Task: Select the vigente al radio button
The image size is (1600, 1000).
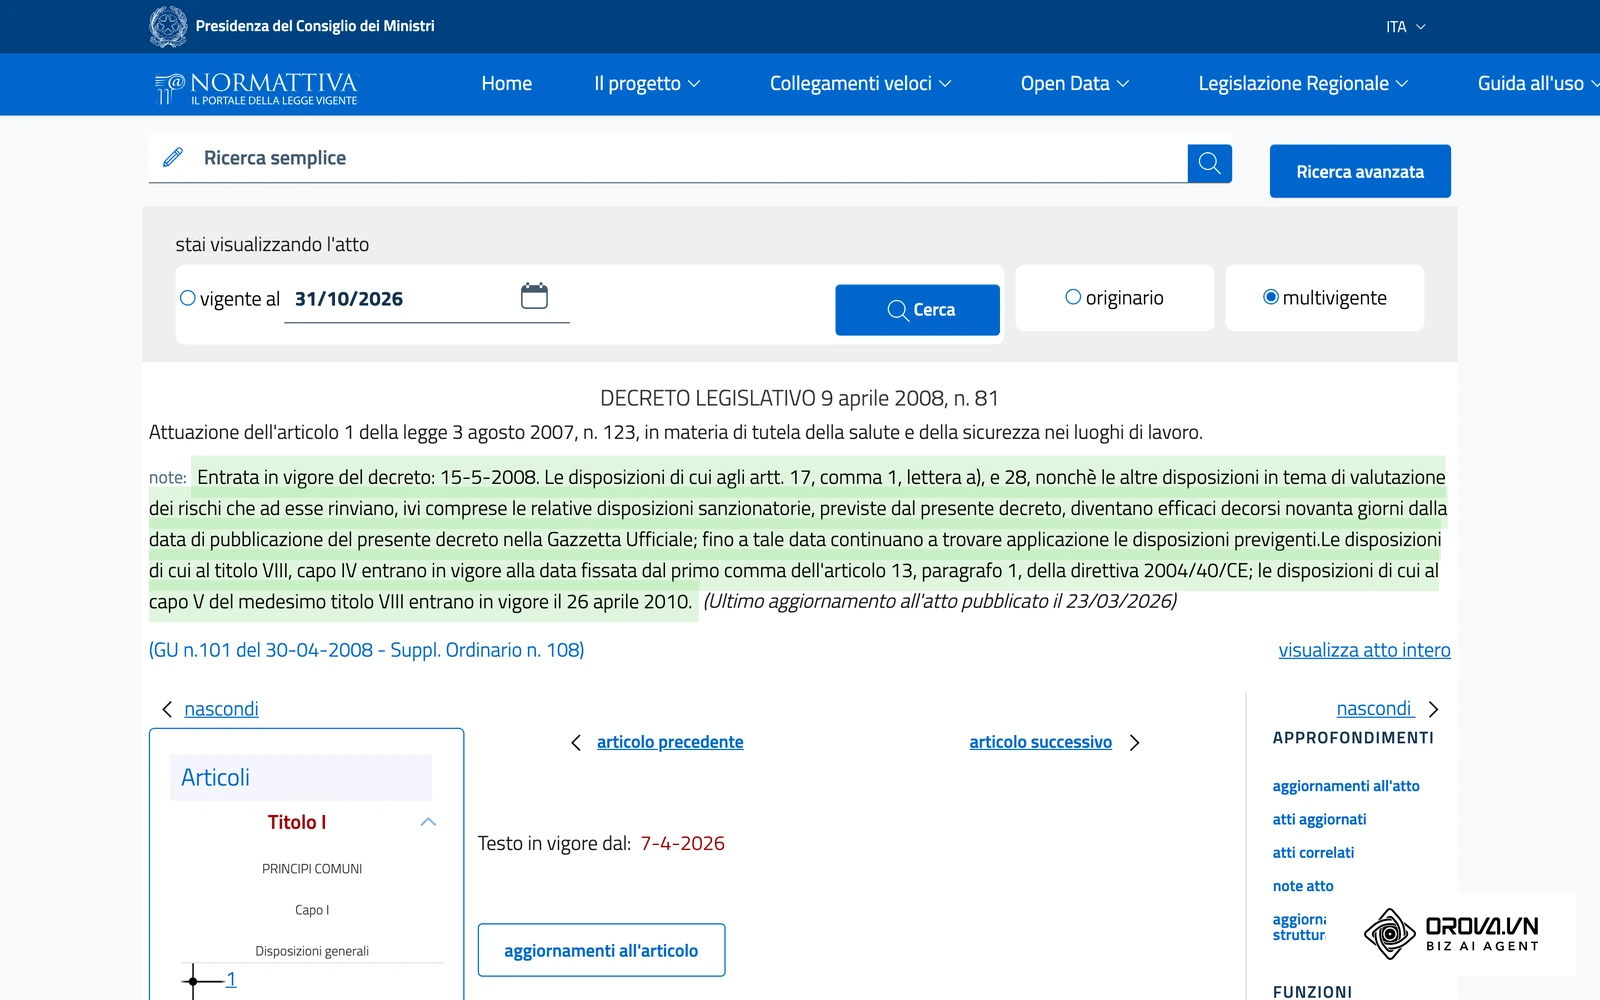Action: coord(187,297)
